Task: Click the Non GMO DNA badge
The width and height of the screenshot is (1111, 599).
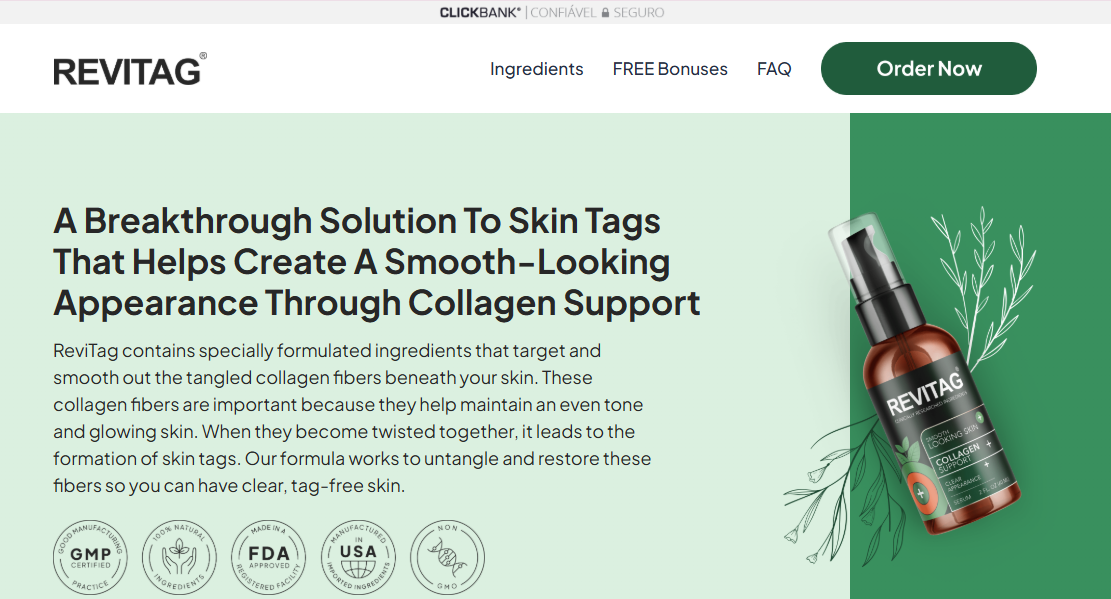Action: [447, 557]
